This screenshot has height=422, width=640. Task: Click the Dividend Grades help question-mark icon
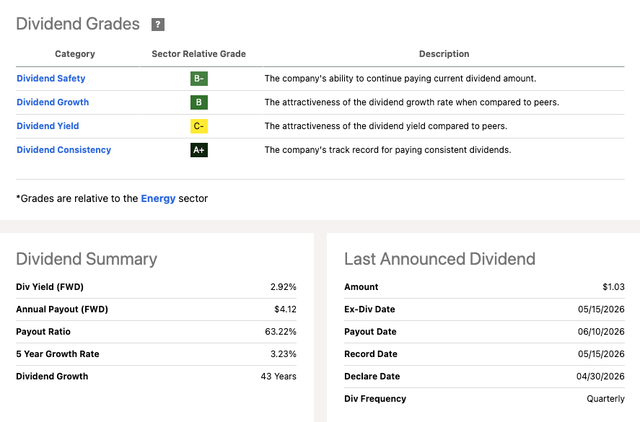[158, 24]
